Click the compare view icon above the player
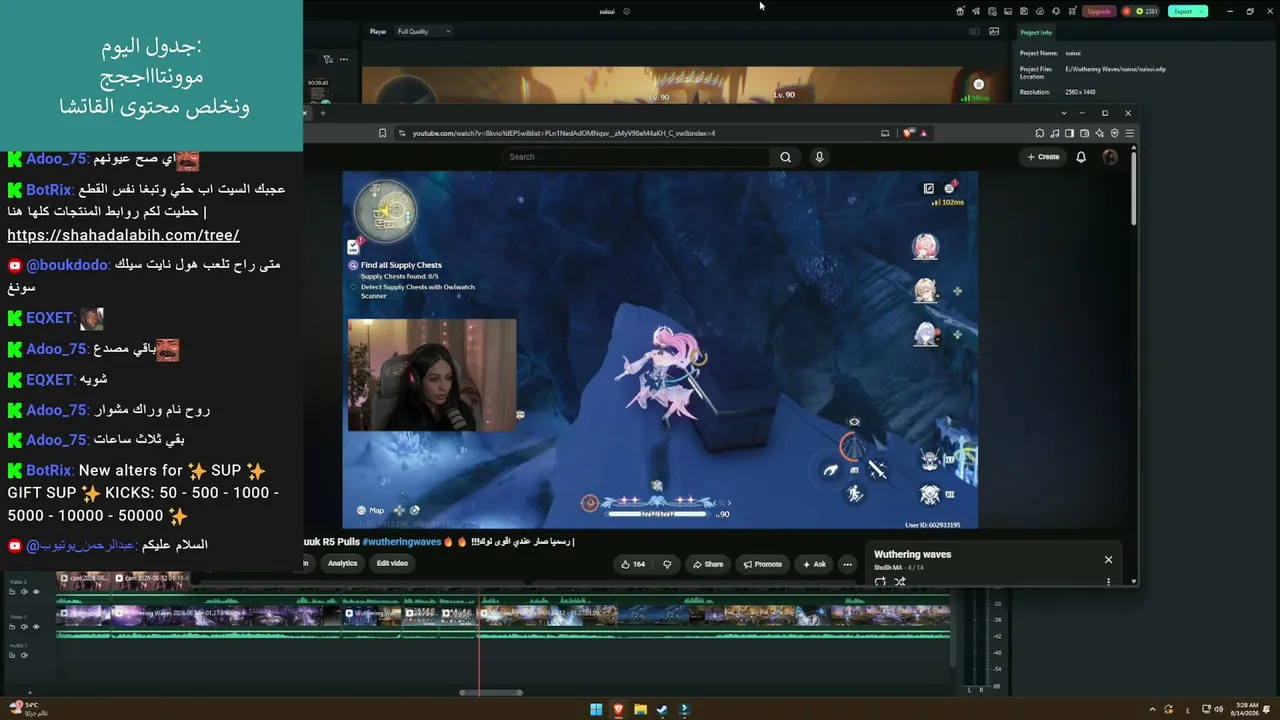This screenshot has height=720, width=1280. 975,31
